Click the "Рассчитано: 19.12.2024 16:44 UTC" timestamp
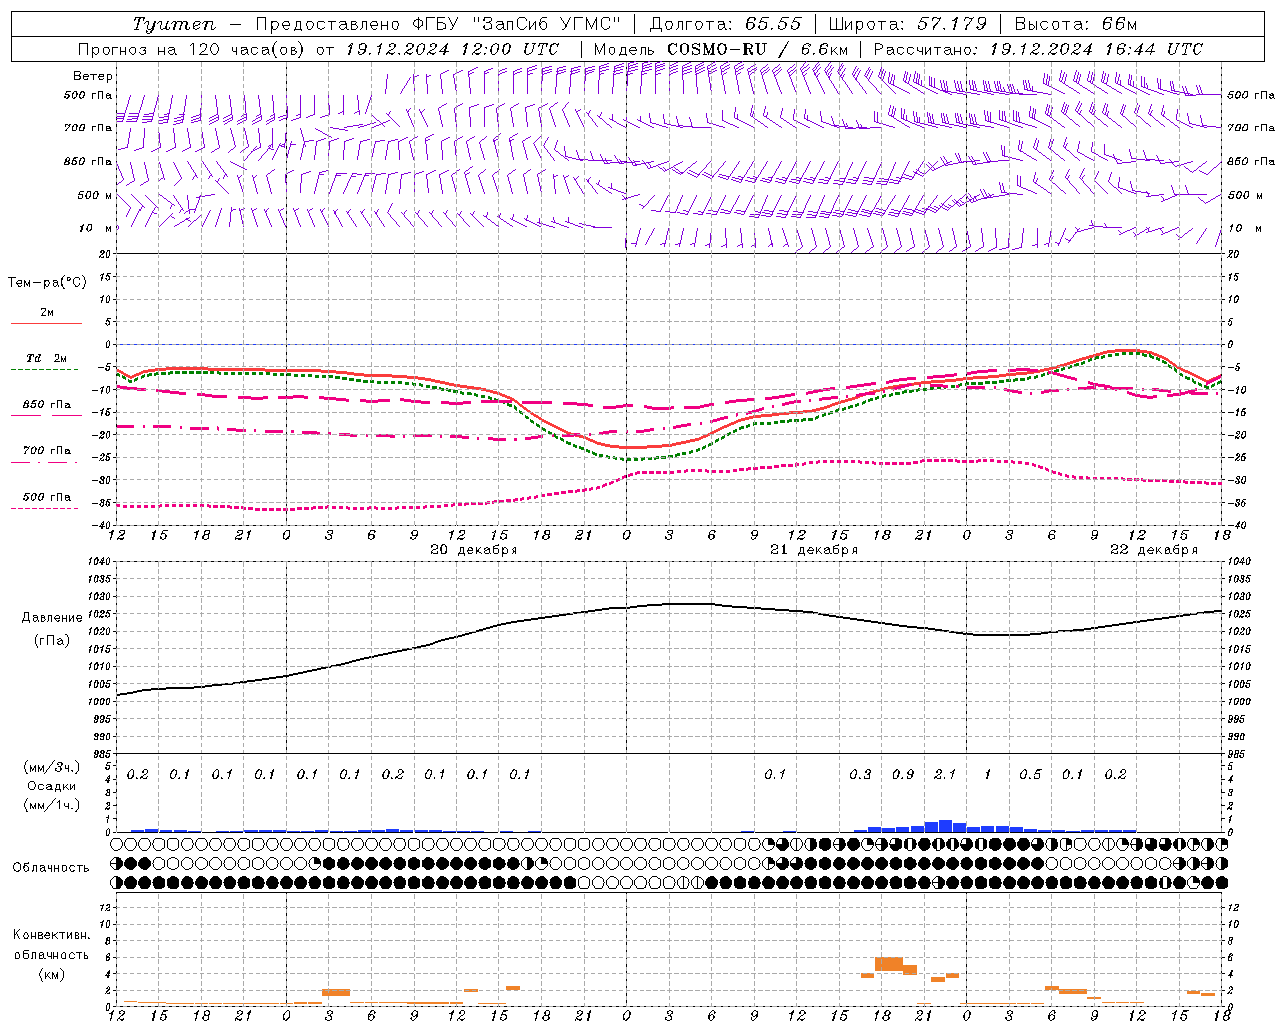This screenshot has height=1024, width=1280. 1038,49
